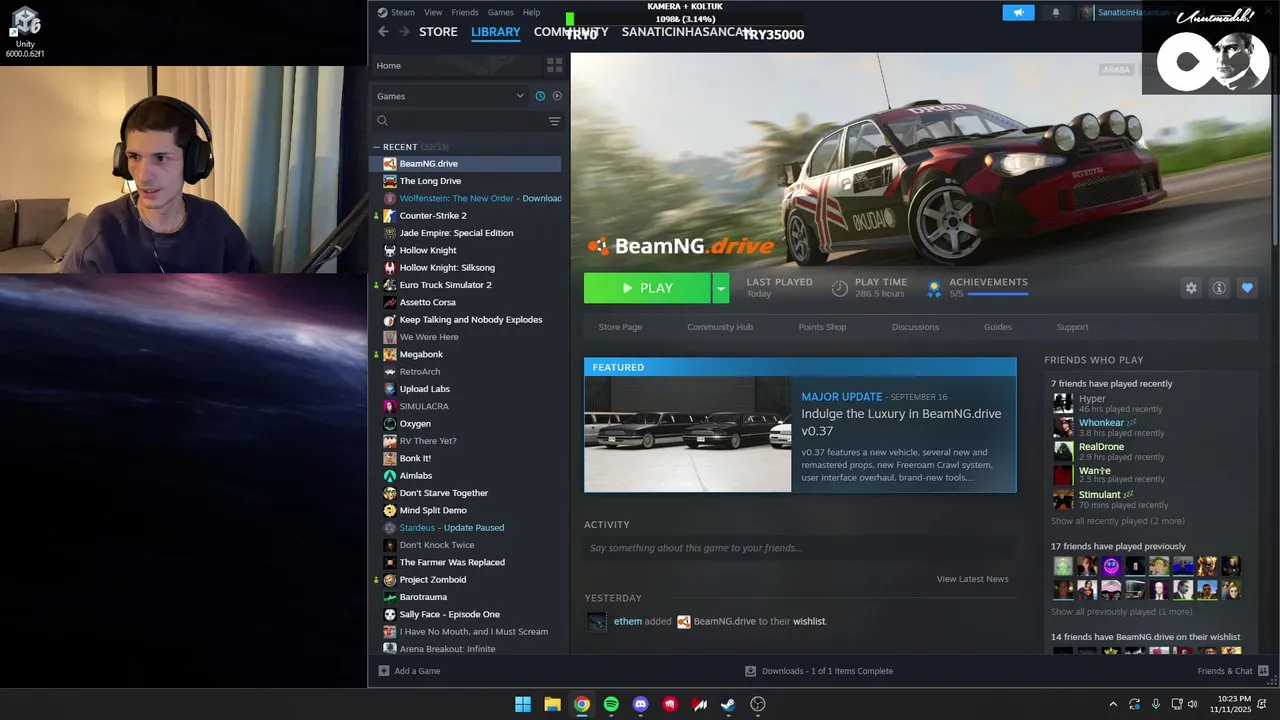Switch to the STORE tab
The height and width of the screenshot is (720, 1280).
[x=438, y=32]
